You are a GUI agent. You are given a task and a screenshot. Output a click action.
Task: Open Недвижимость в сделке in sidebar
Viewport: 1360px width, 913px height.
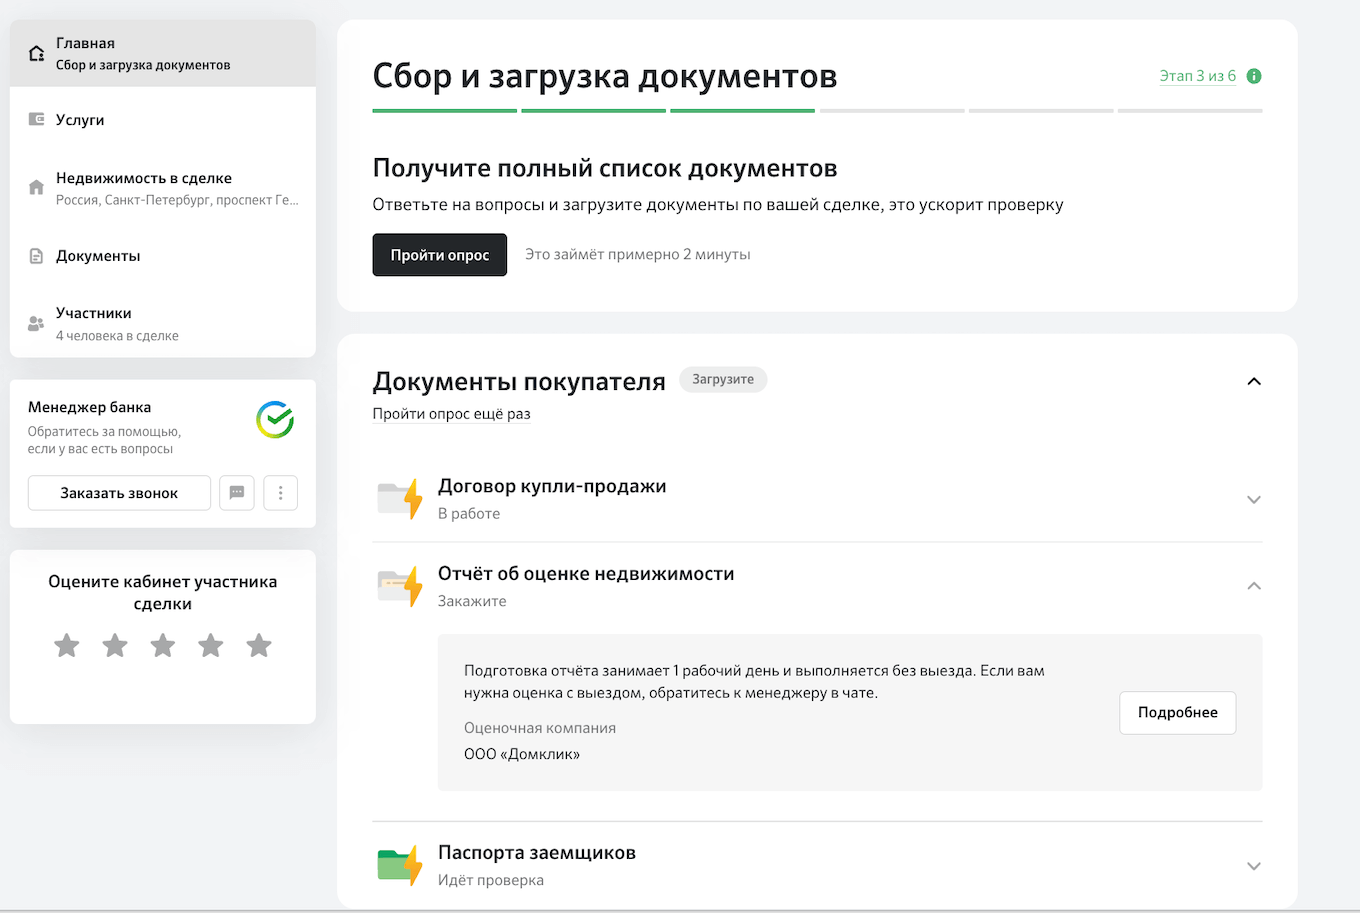163,187
